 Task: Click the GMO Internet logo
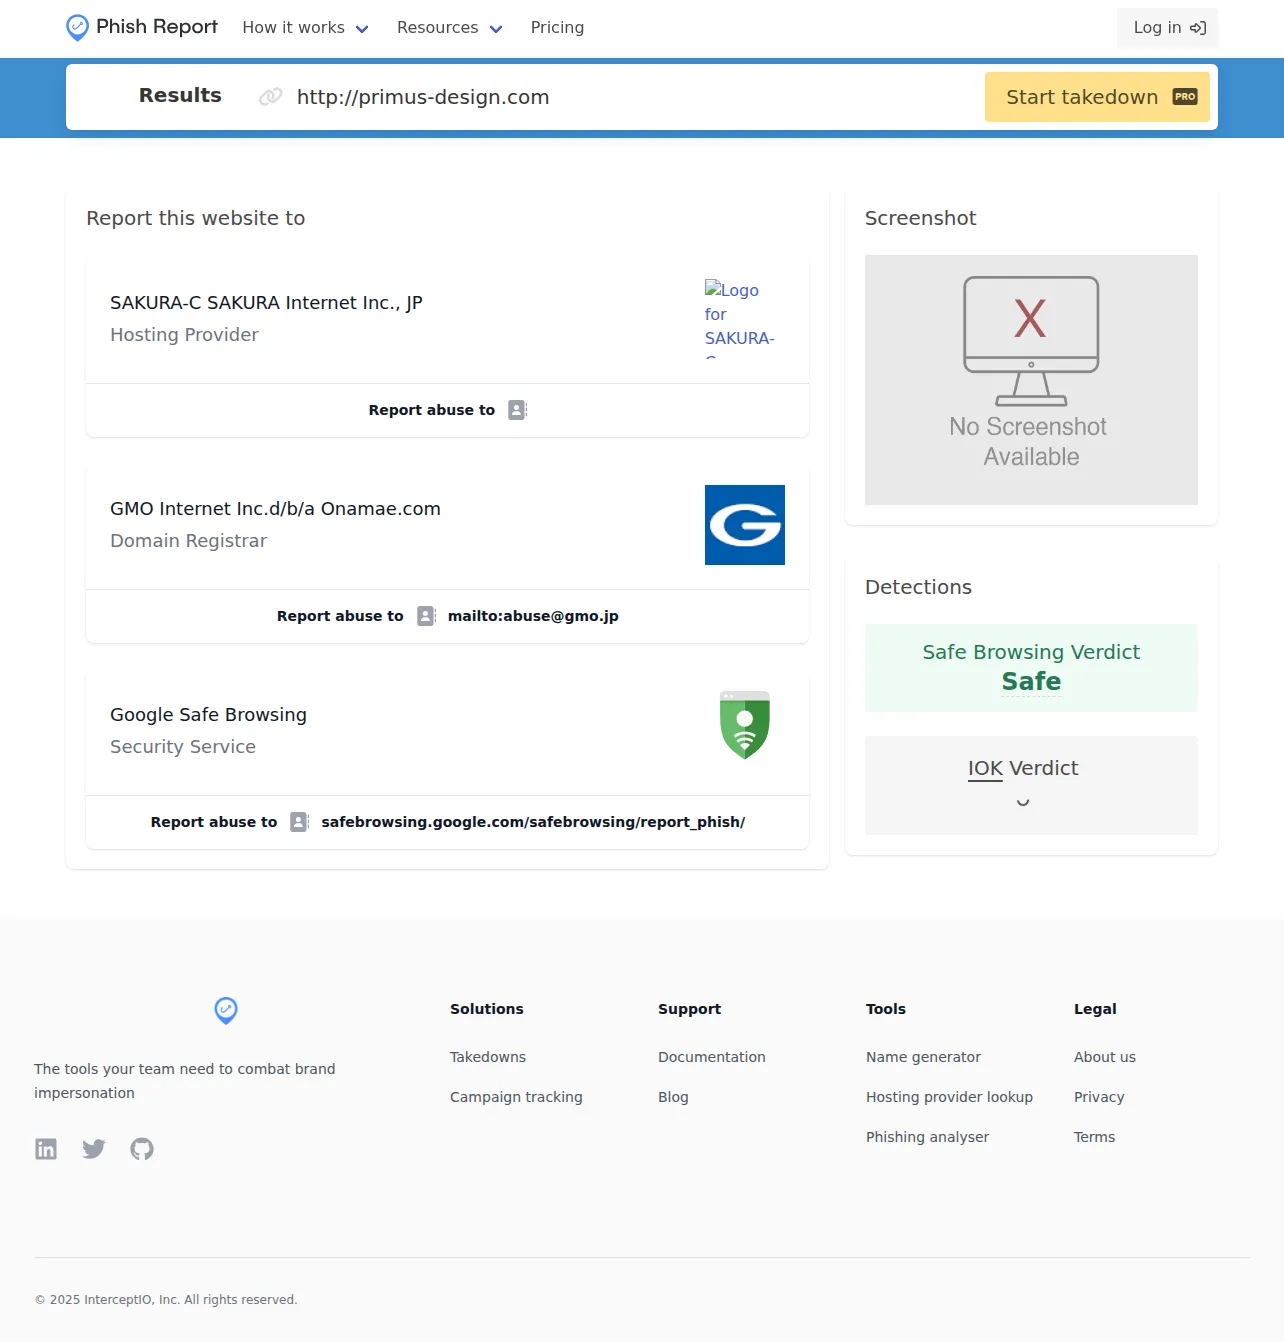pyautogui.click(x=745, y=525)
